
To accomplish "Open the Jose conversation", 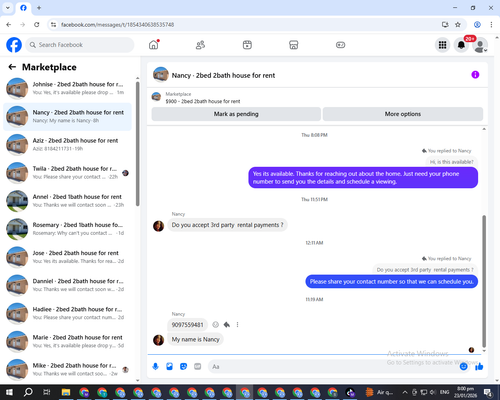I will [67, 257].
